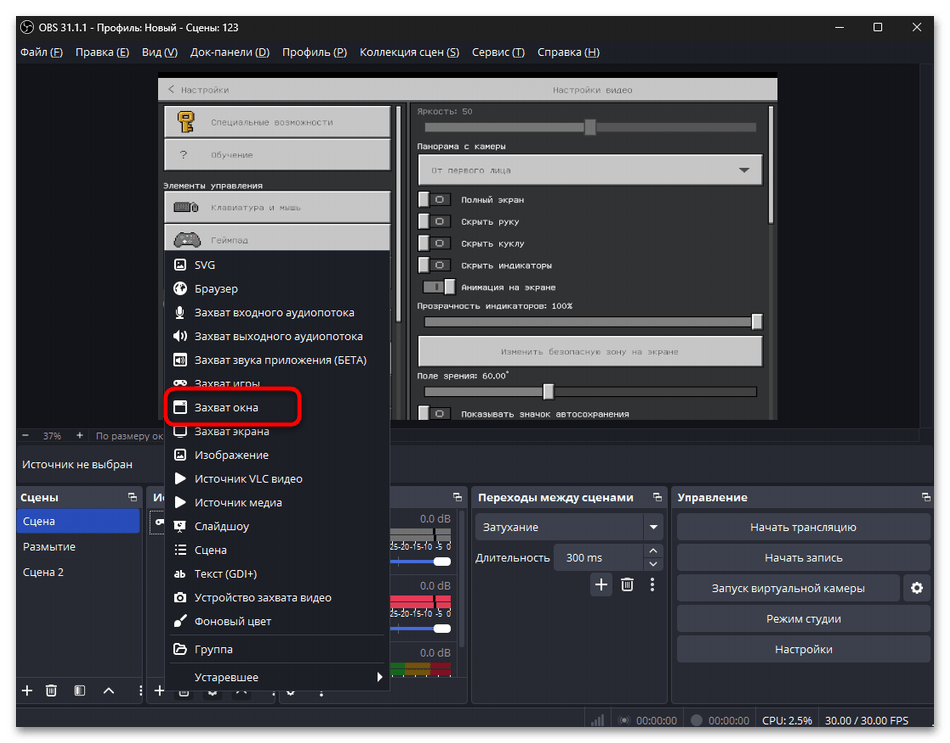Open scene filters icon in Сцены panel

79,690
